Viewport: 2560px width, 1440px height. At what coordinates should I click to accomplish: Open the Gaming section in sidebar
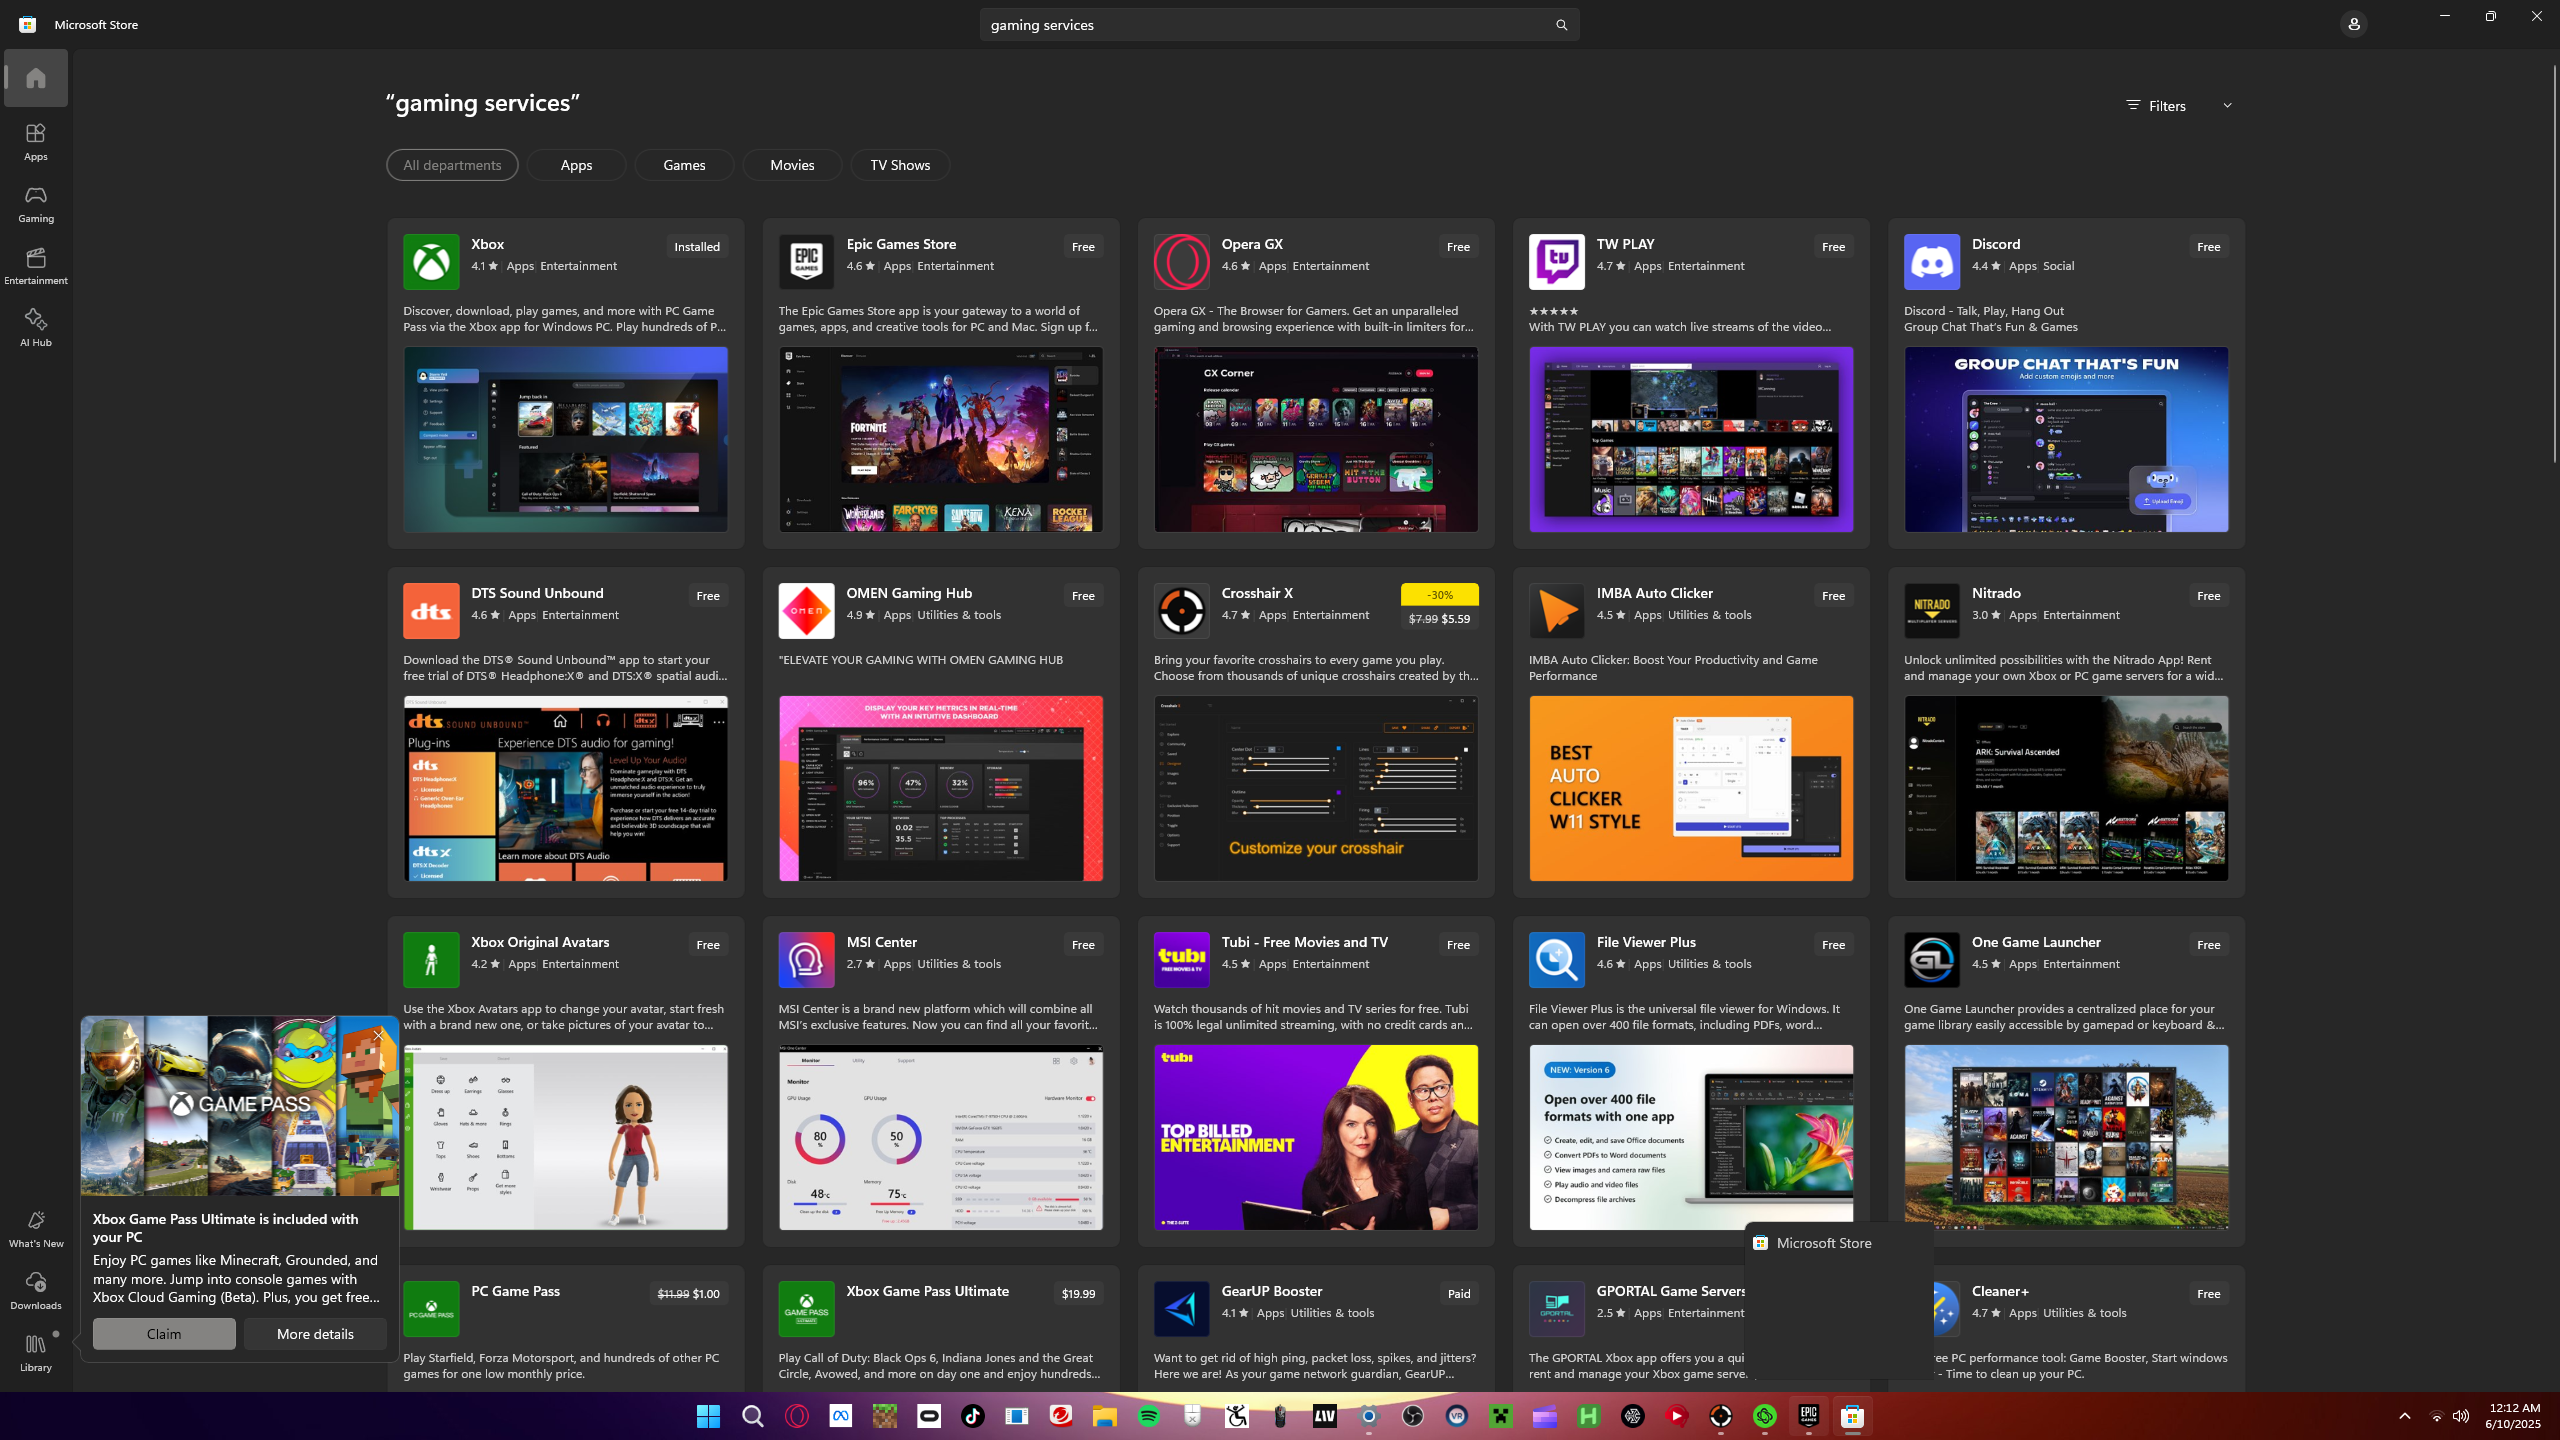click(36, 204)
